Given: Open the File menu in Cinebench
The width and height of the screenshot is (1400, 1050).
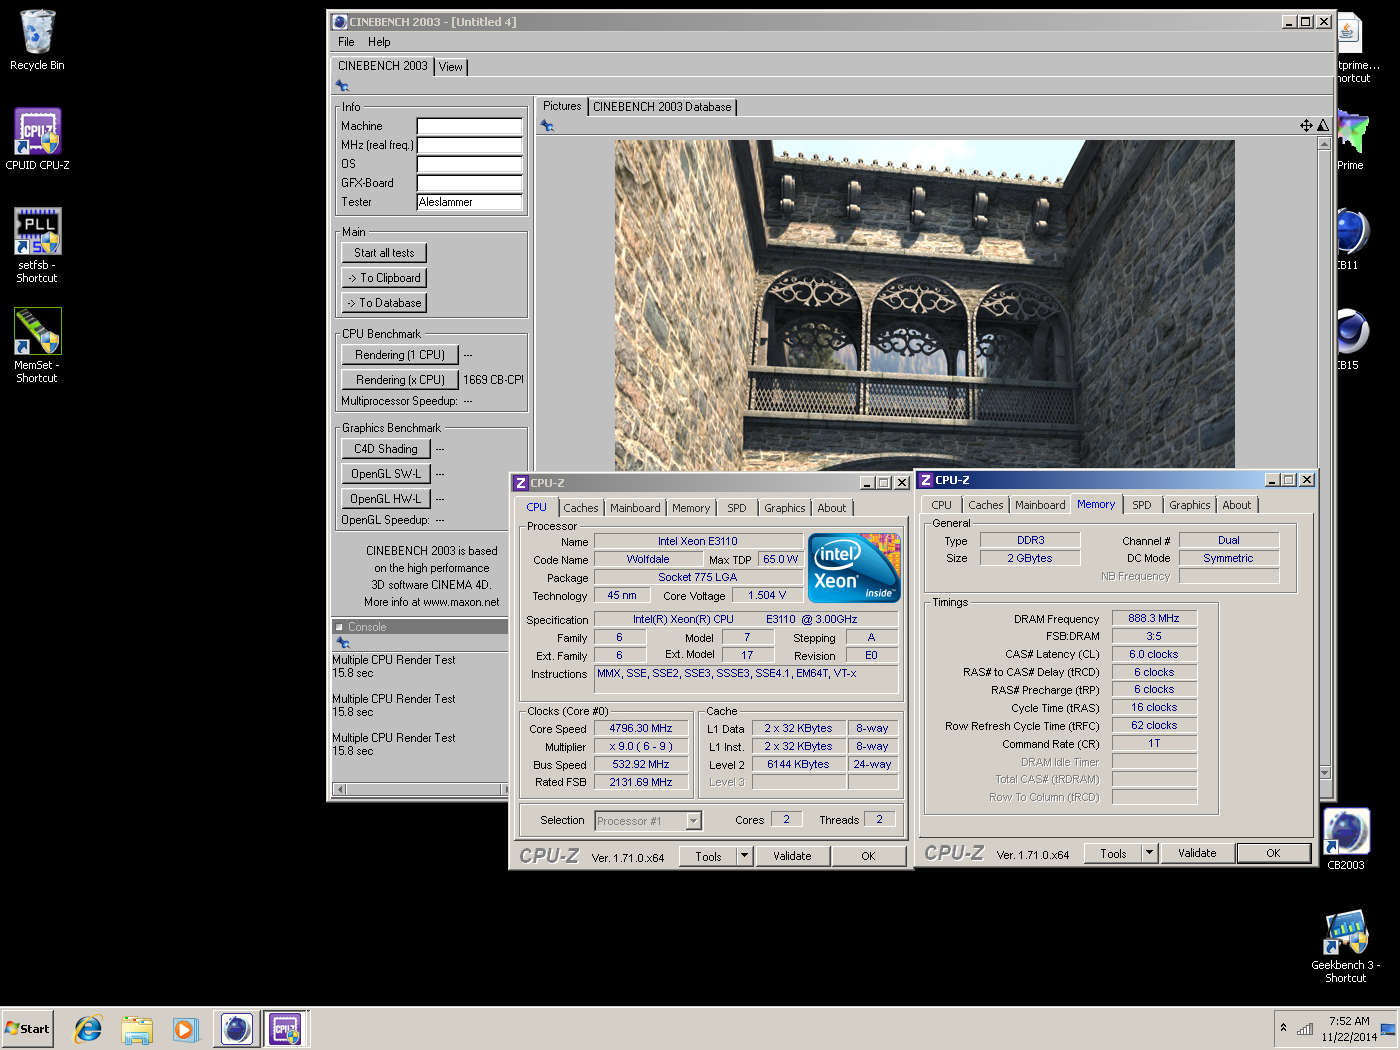Looking at the screenshot, I should click(x=346, y=42).
